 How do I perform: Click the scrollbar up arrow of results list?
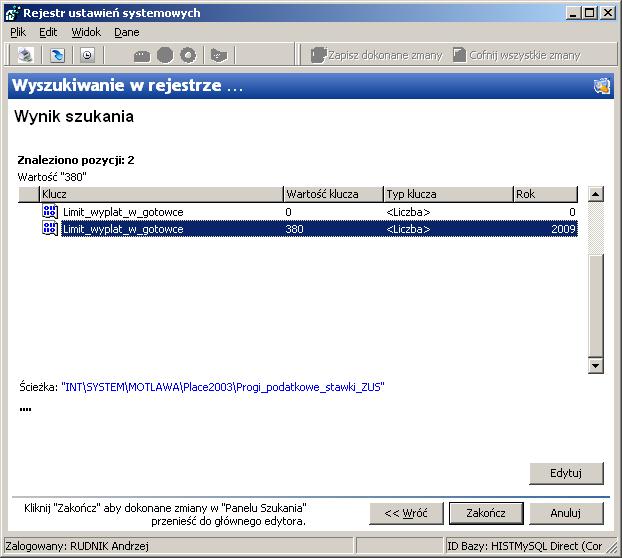click(596, 194)
